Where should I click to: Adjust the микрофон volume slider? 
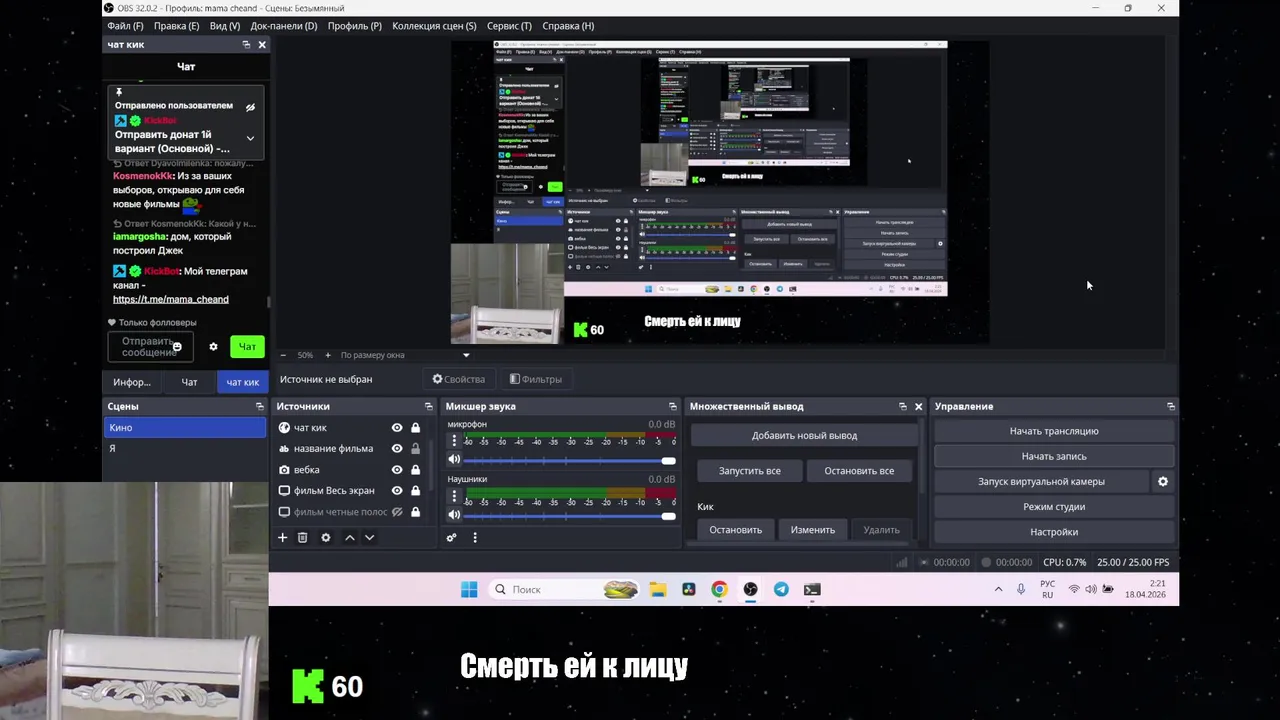[x=569, y=460]
